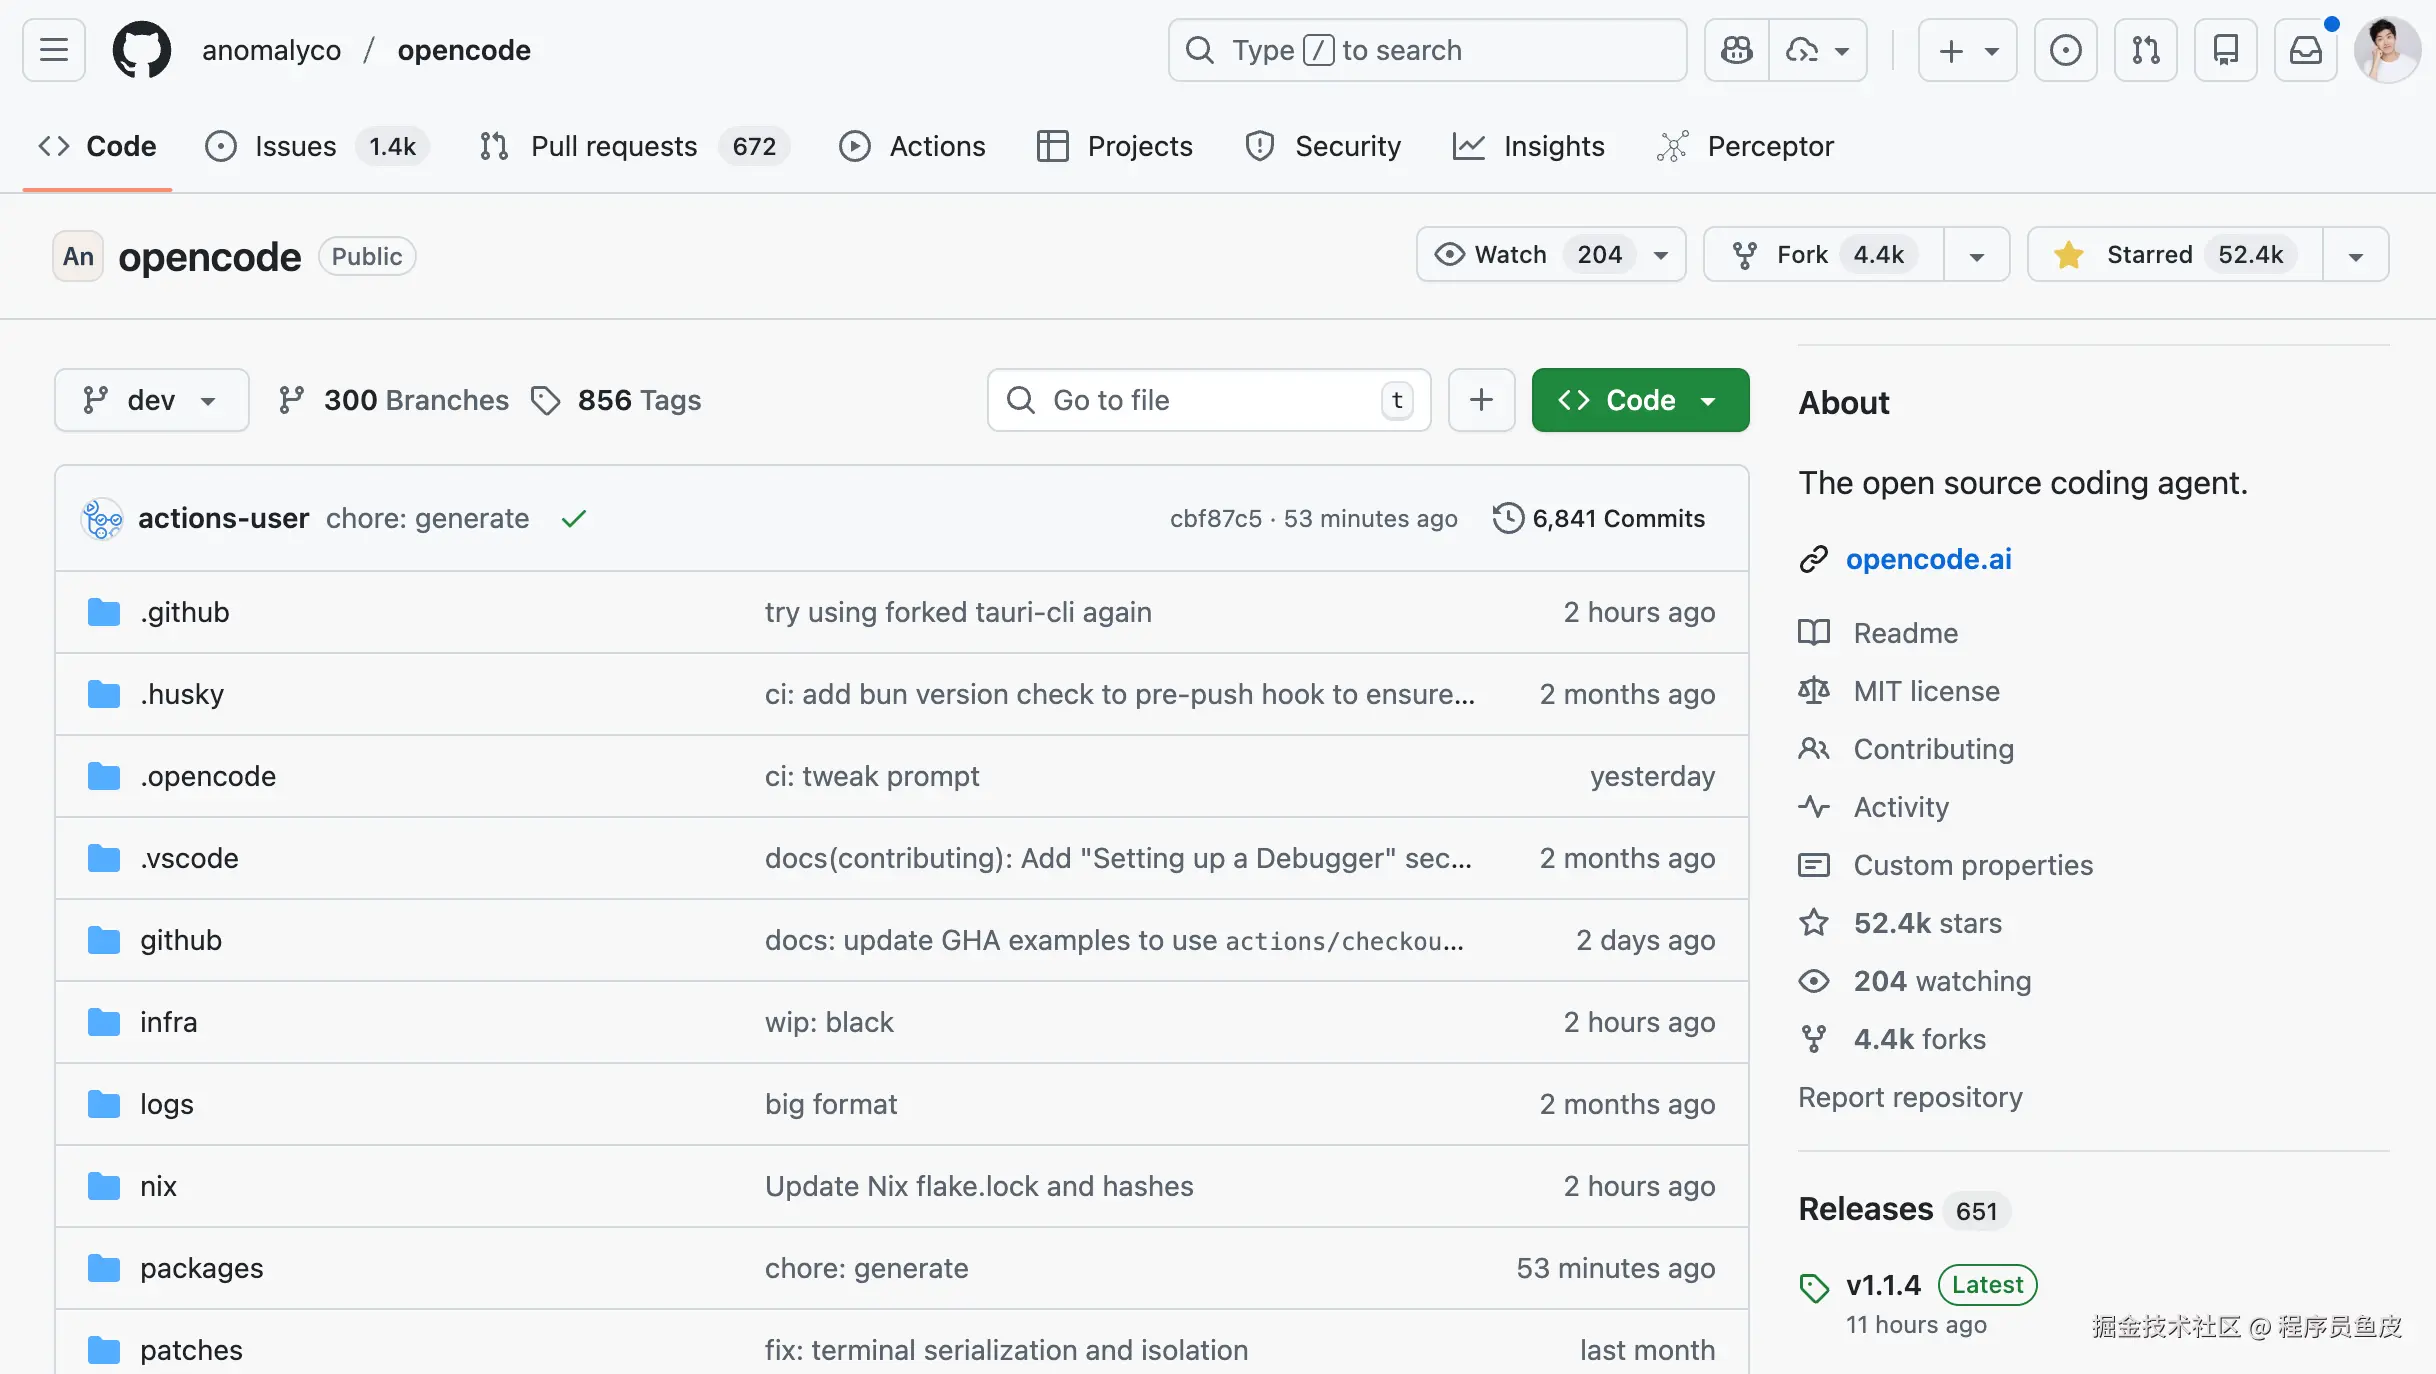Open the opencode.ai website link

(1928, 559)
